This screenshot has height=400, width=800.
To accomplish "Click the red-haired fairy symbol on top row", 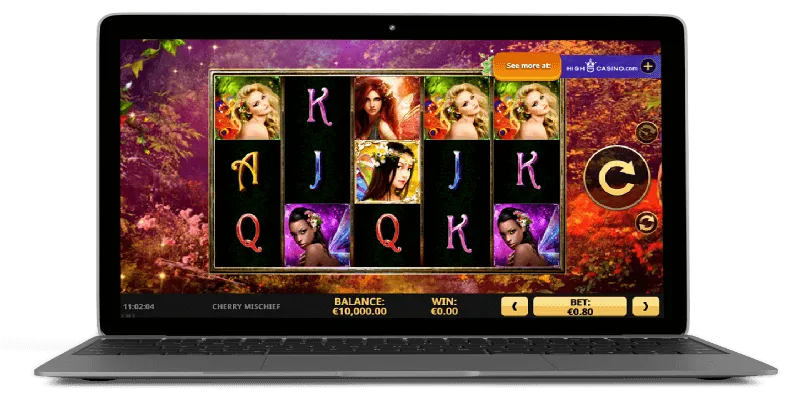I will click(387, 107).
